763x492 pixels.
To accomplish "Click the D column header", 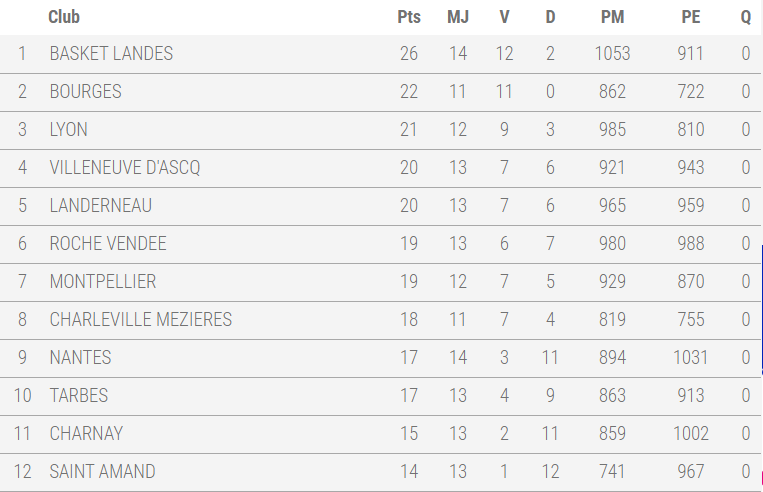I will pyautogui.click(x=550, y=17).
